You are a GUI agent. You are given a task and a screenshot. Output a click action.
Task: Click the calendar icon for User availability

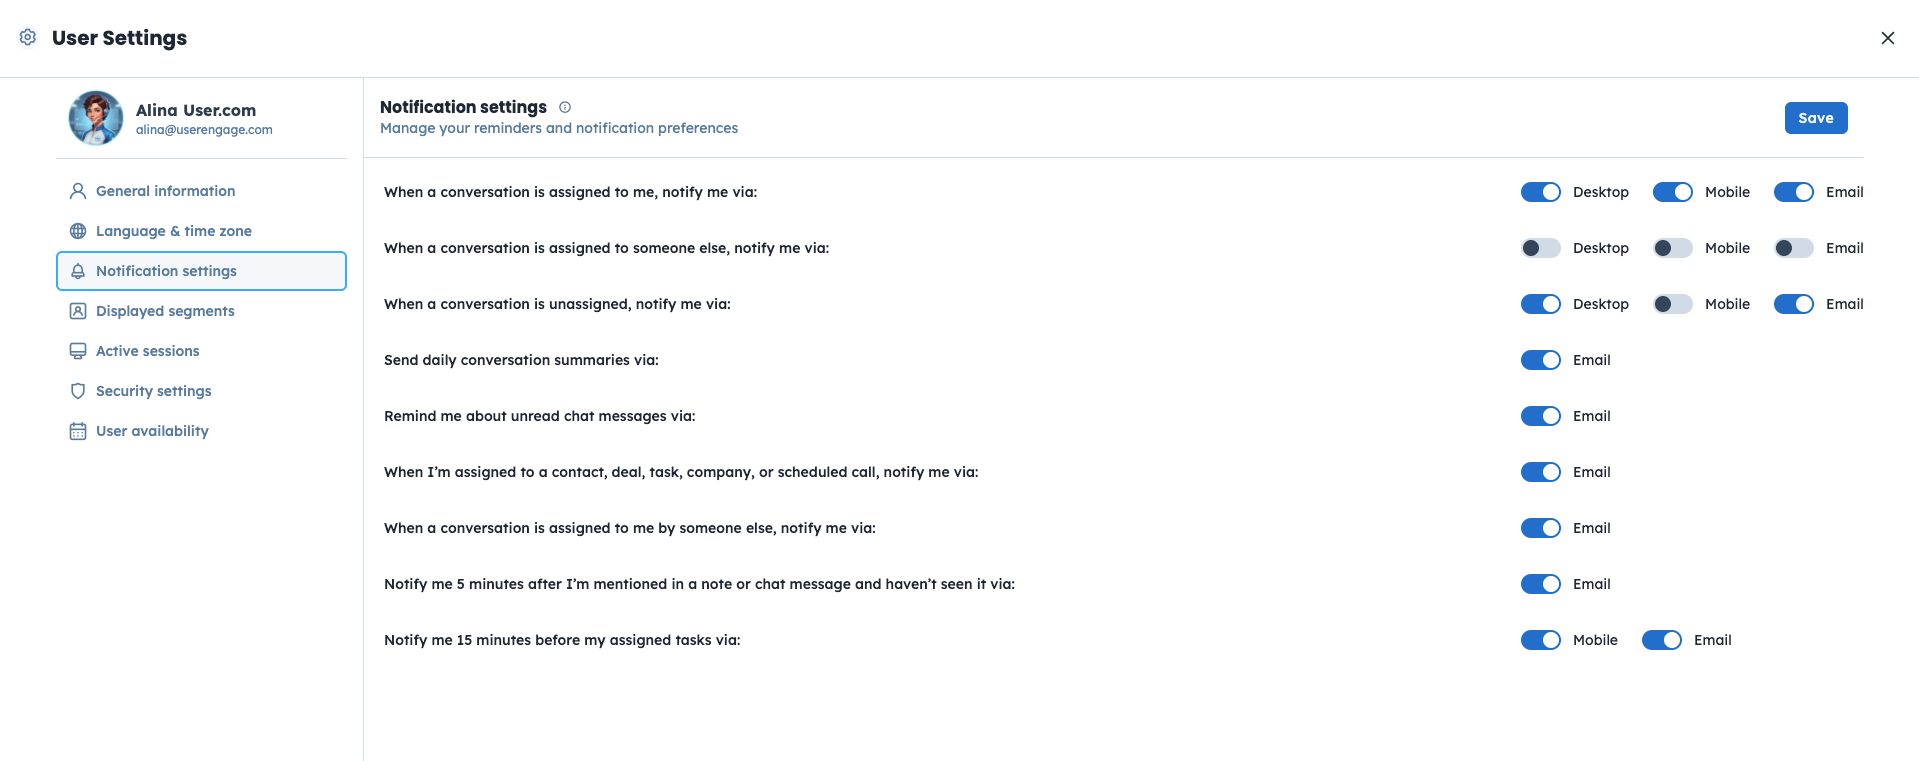coord(78,431)
